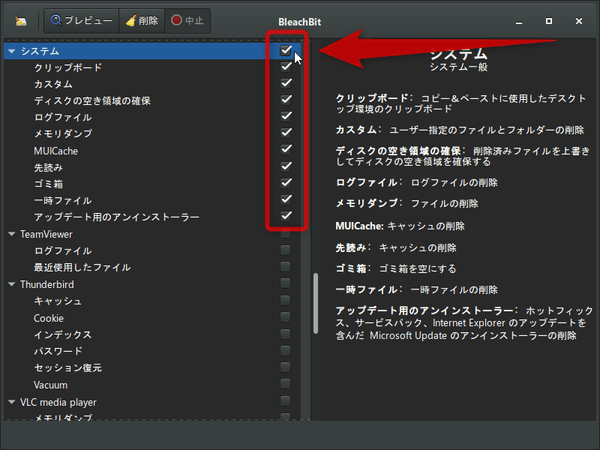The height and width of the screenshot is (450, 600).
Task: Maximize the BleachBit window
Action: (549, 21)
